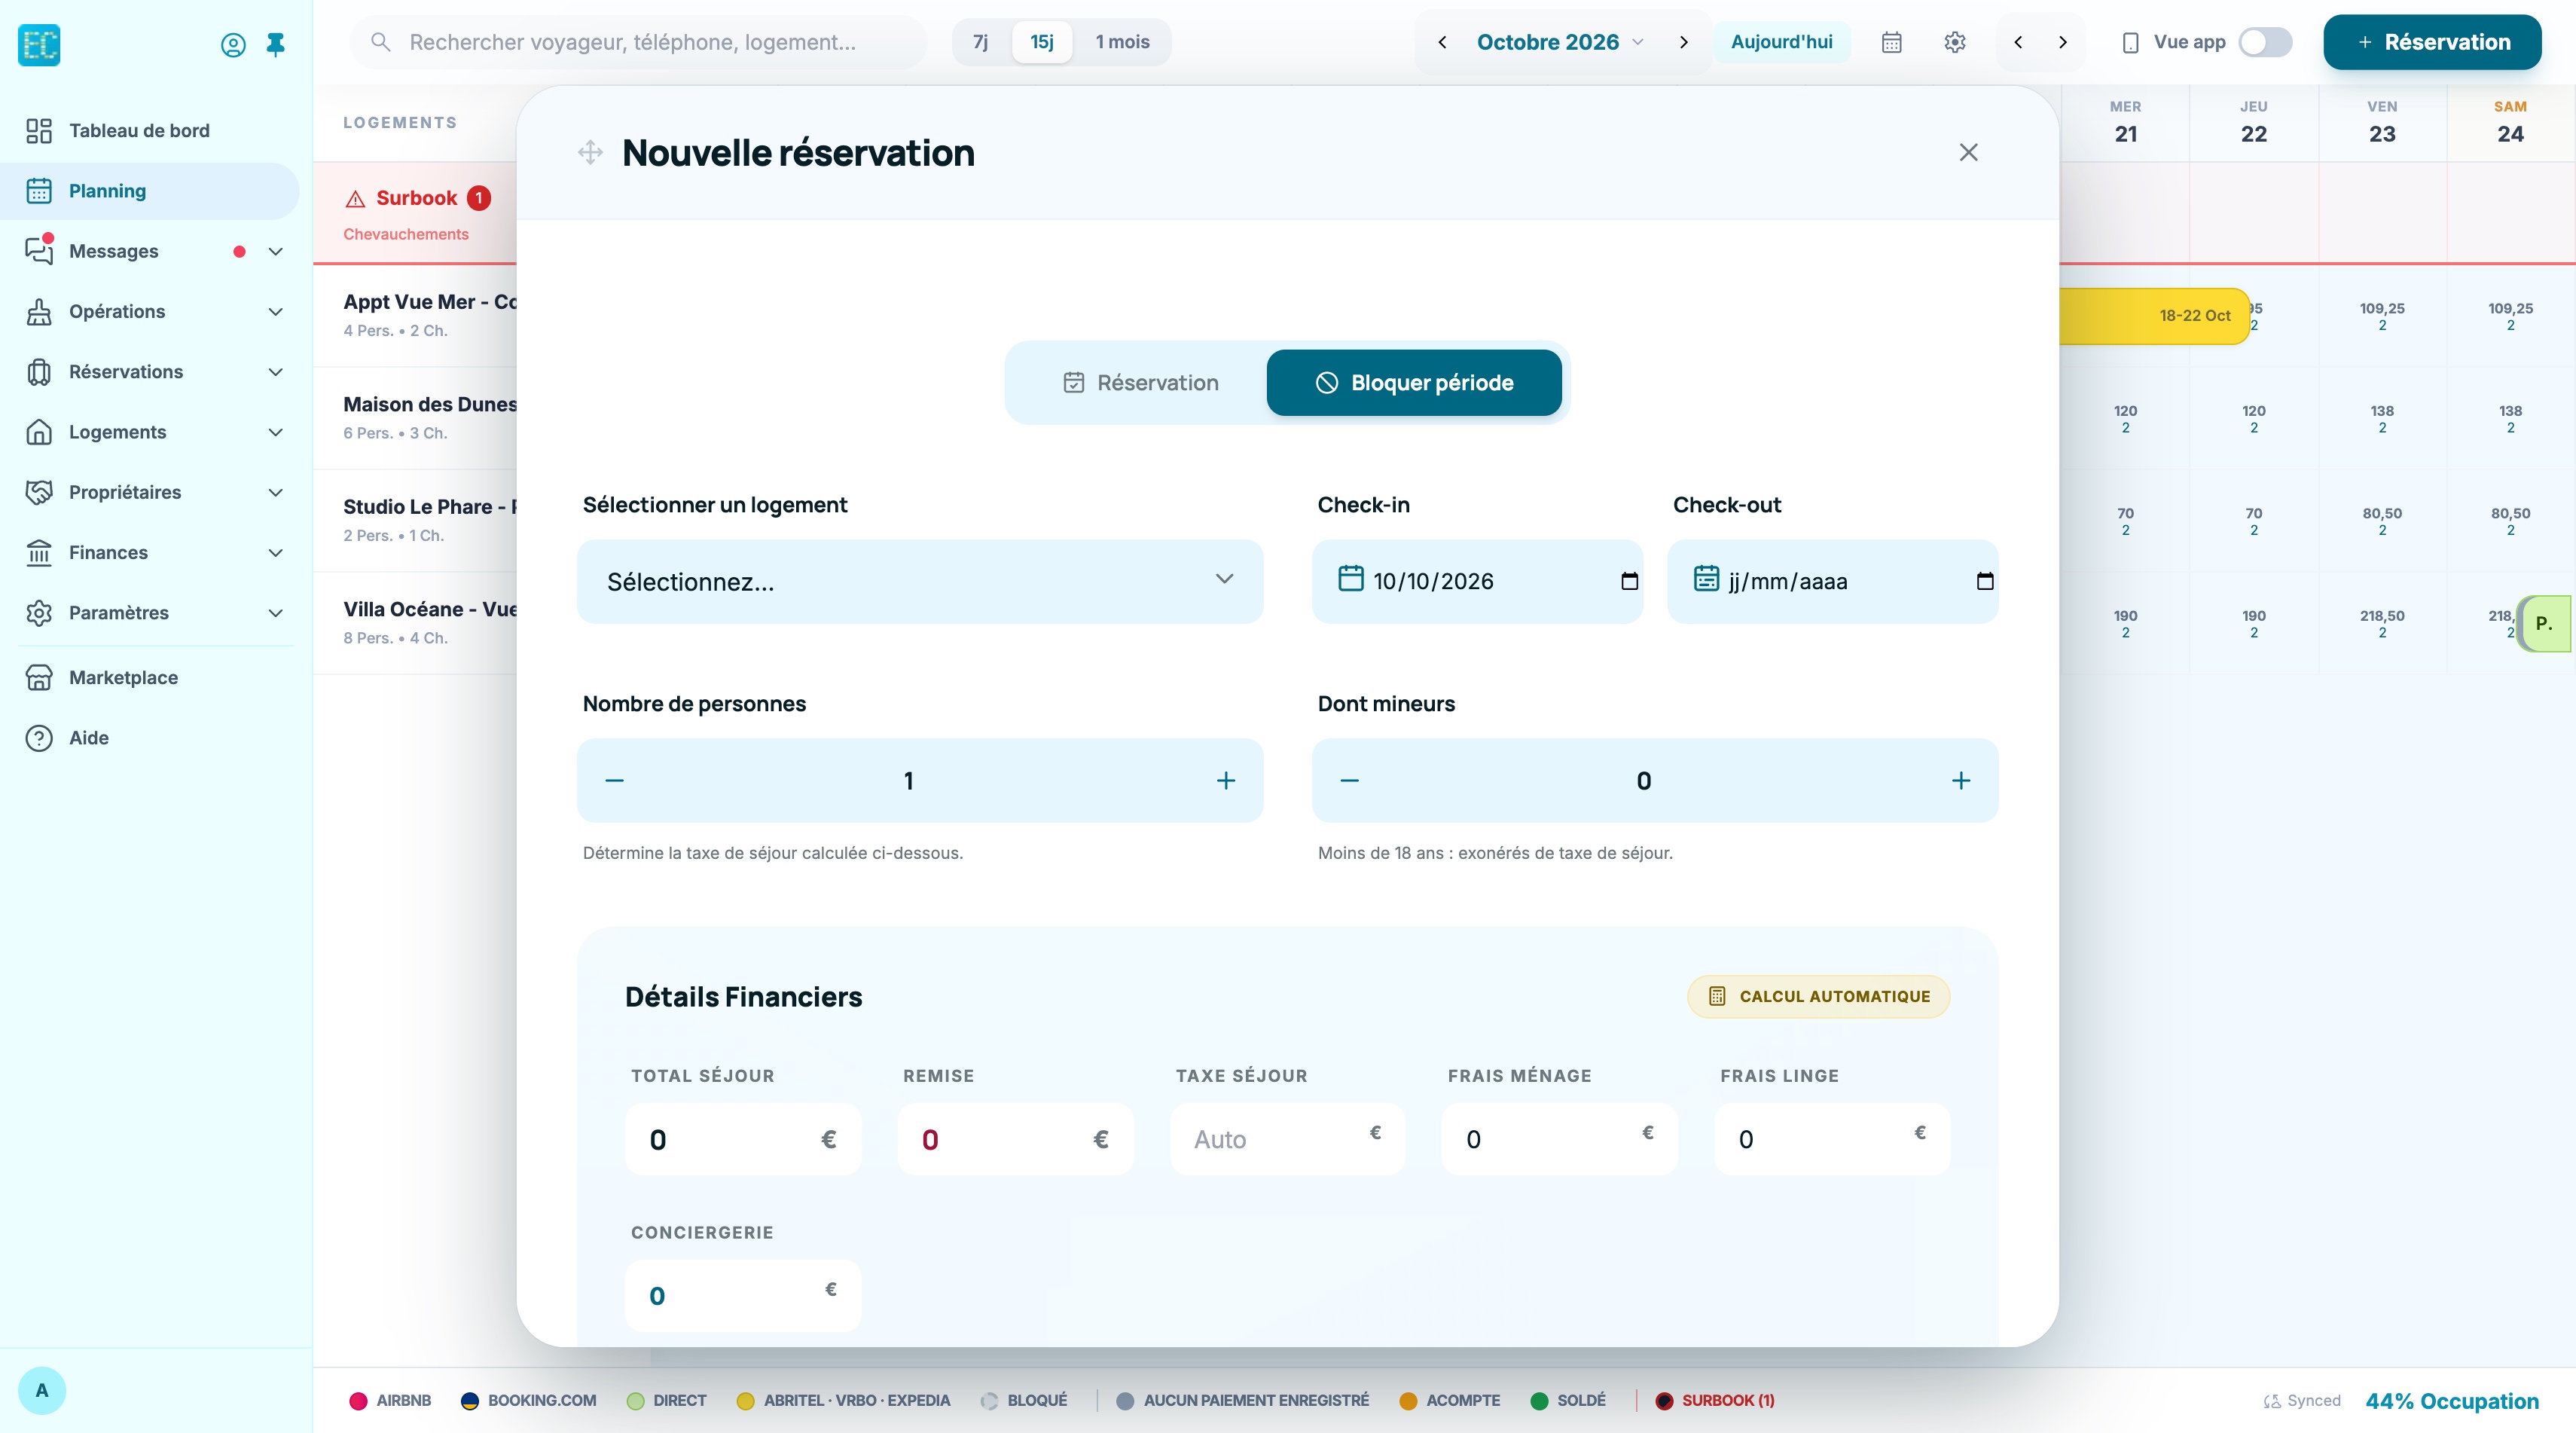Image resolution: width=2576 pixels, height=1433 pixels.
Task: Click the CALCUL AUTOMATIQUE button
Action: point(1819,997)
